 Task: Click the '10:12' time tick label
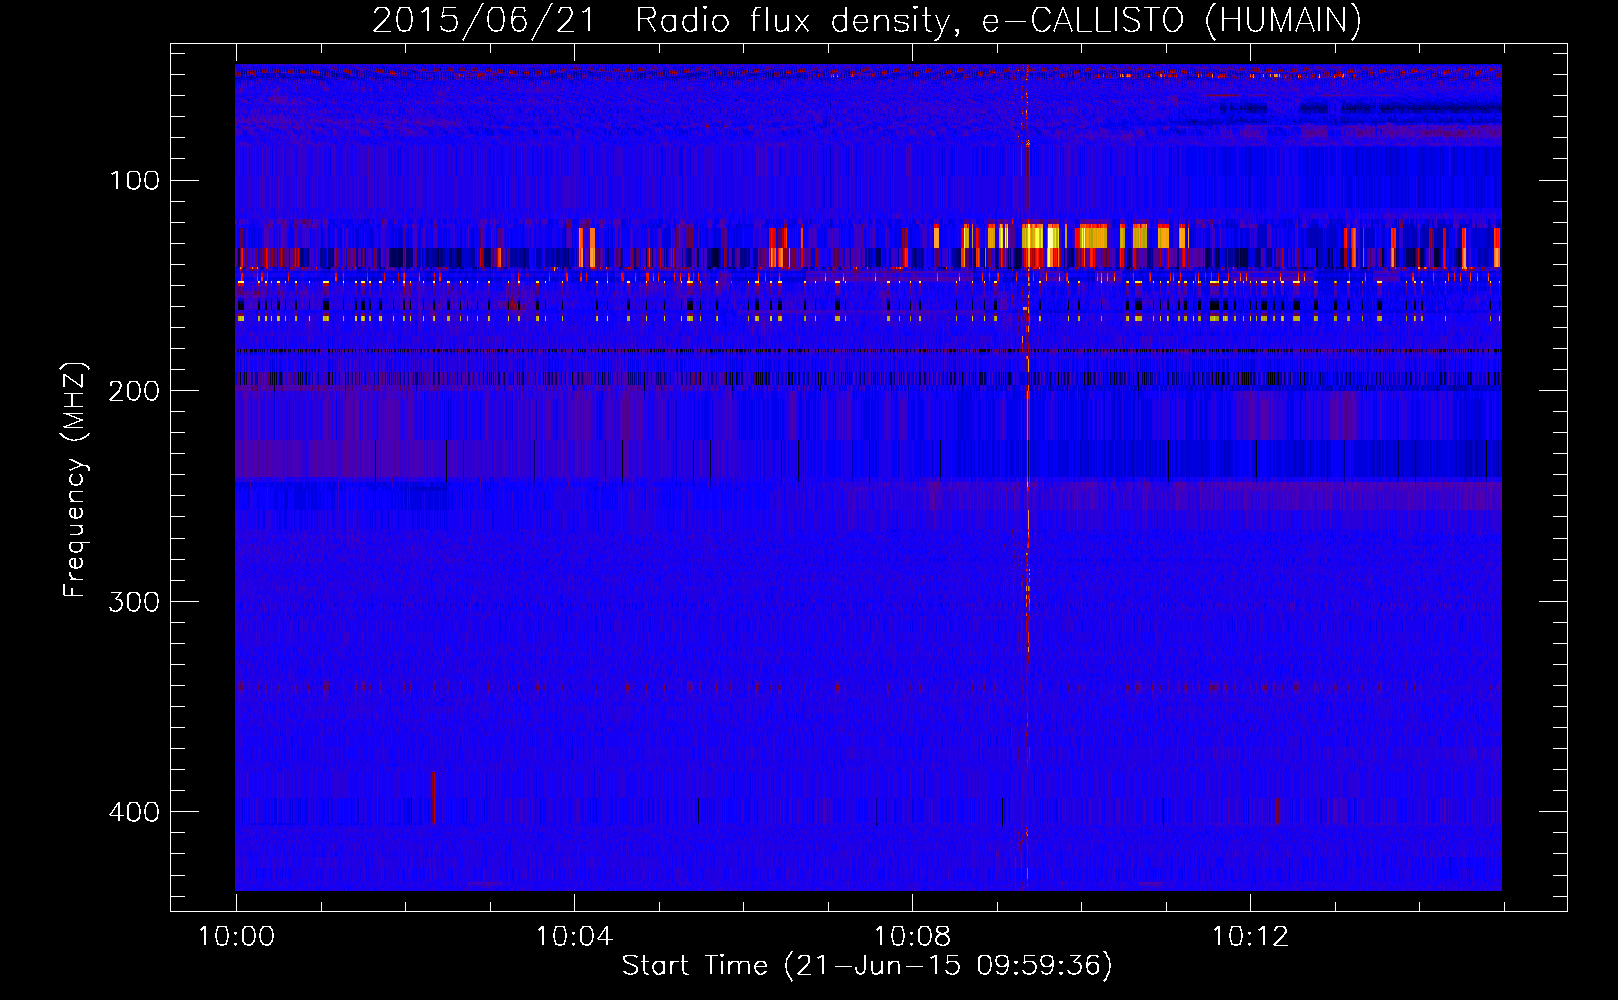pos(1250,936)
